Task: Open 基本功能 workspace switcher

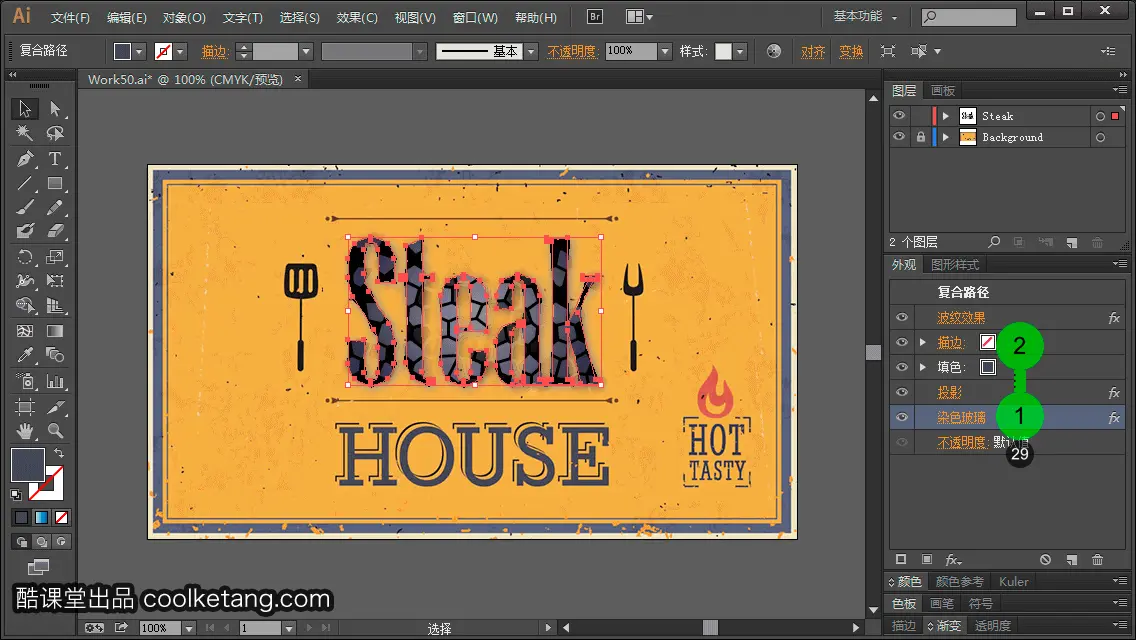Action: [865, 16]
